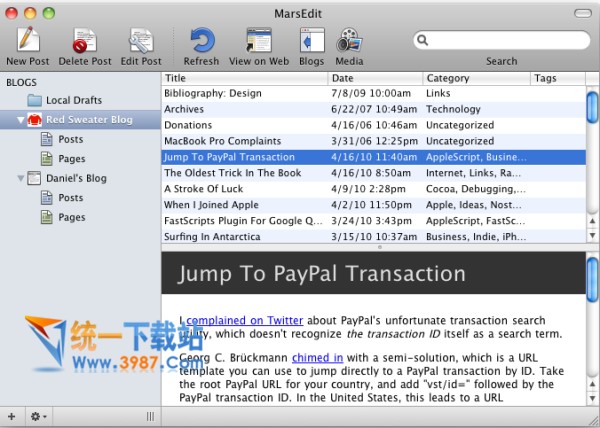Open Pages under Daniel's Blog
This screenshot has width=600, height=428.
click(63, 217)
